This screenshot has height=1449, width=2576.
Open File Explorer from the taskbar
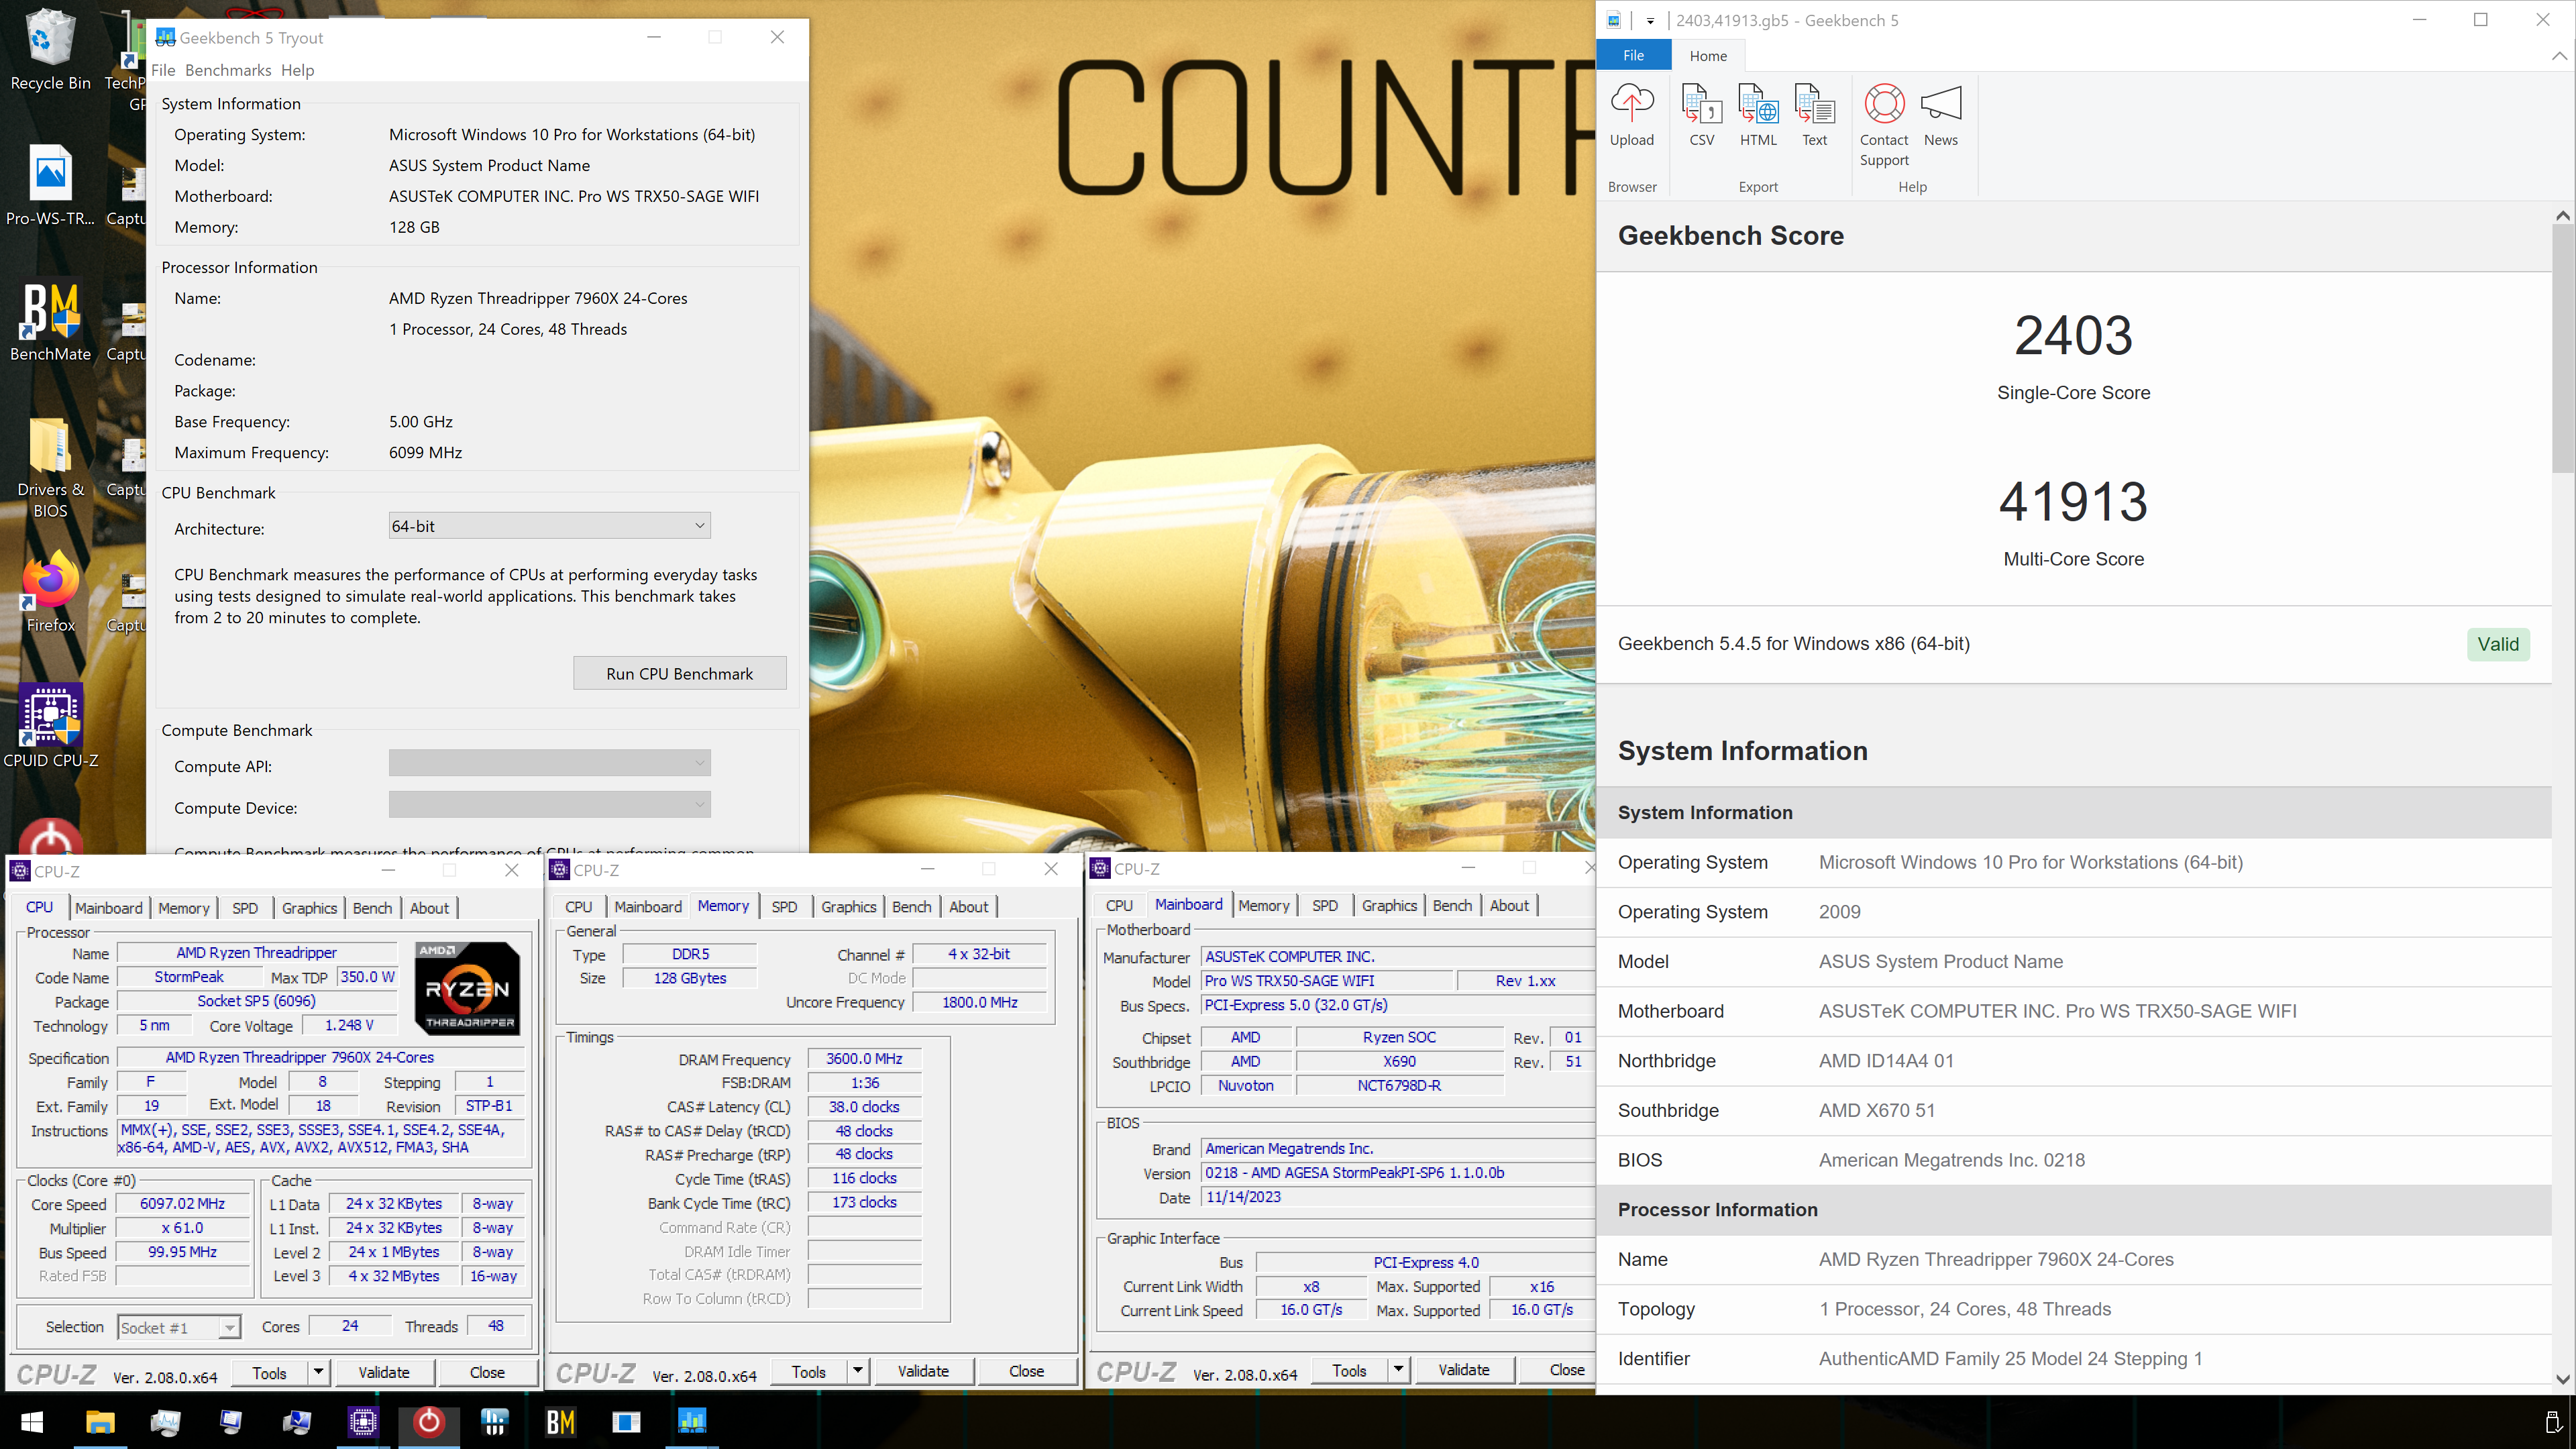pos(100,1422)
